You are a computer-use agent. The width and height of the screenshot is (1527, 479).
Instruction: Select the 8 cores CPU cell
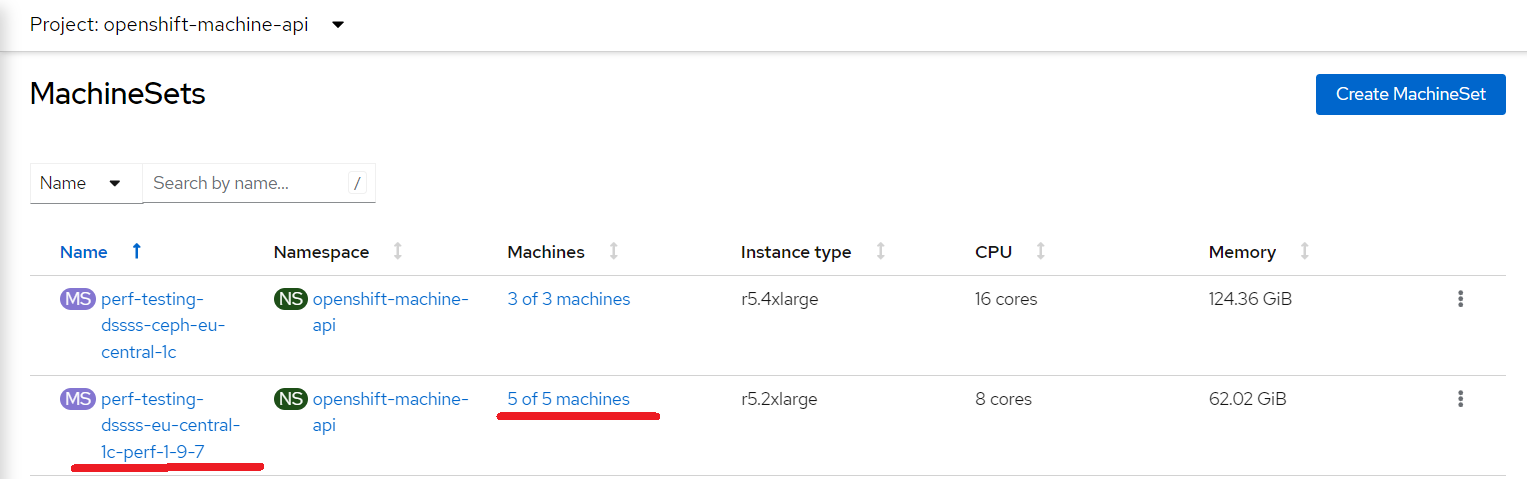[x=1003, y=399]
